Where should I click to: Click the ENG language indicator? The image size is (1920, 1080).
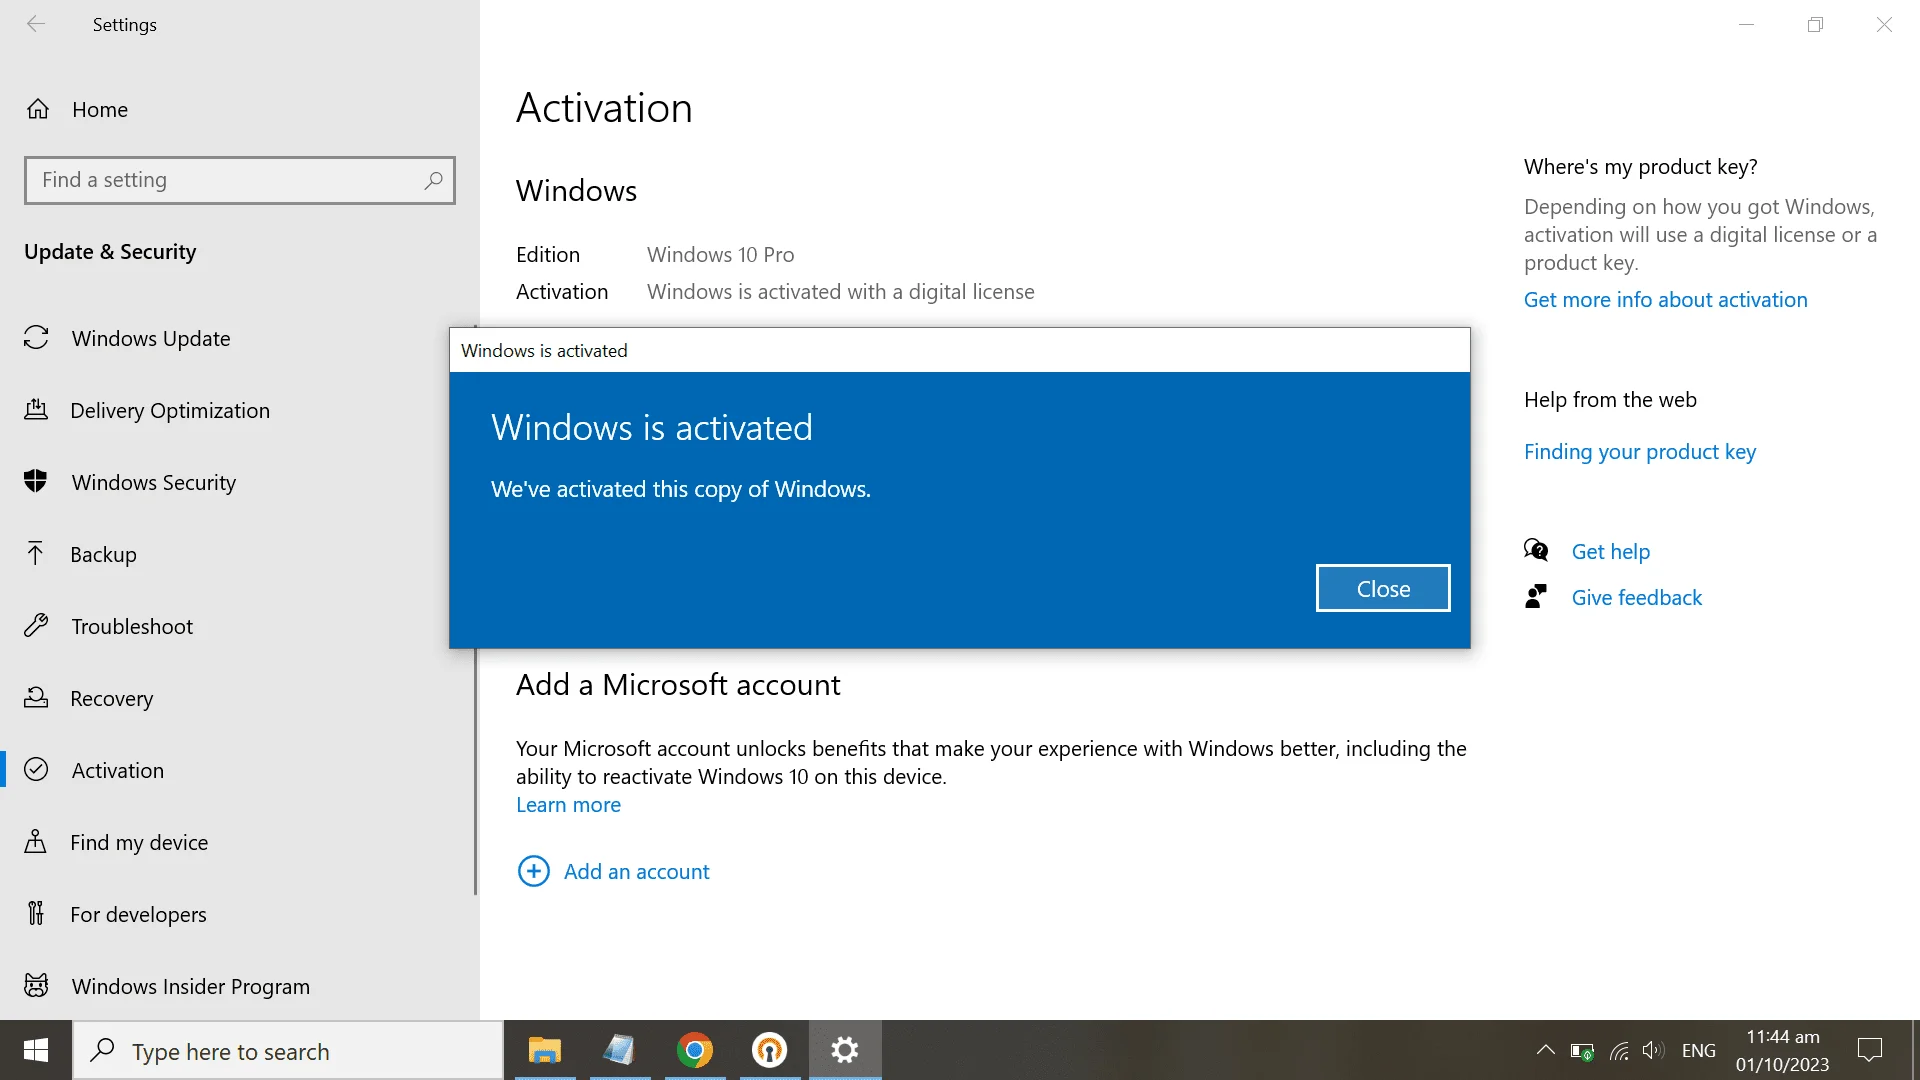click(x=1698, y=1050)
